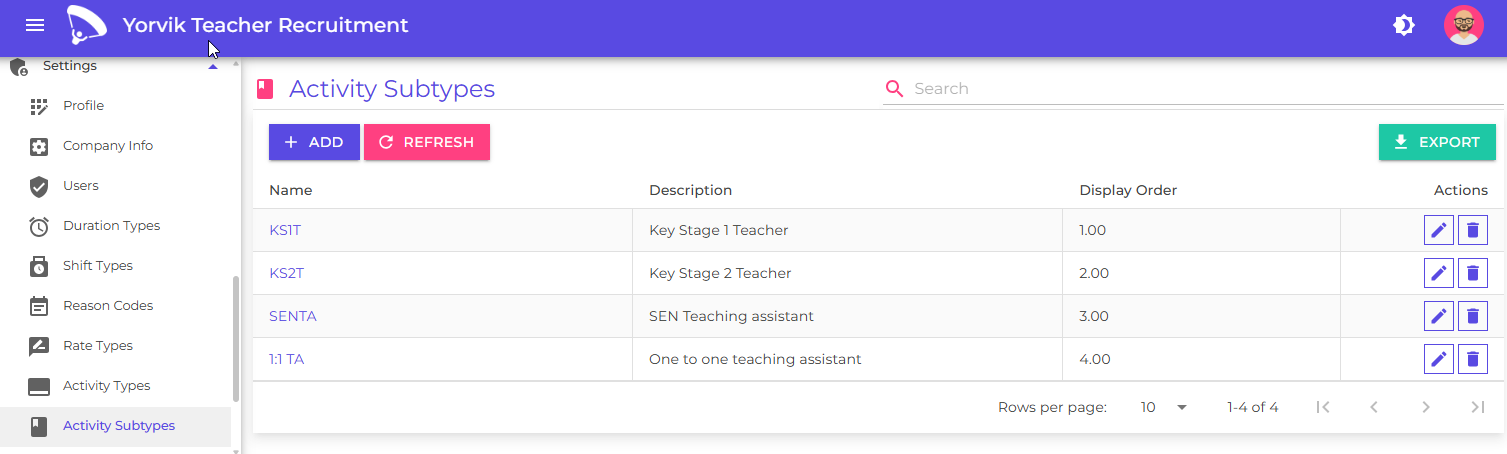
Task: Click the Activity Types icon
Action: [39, 387]
